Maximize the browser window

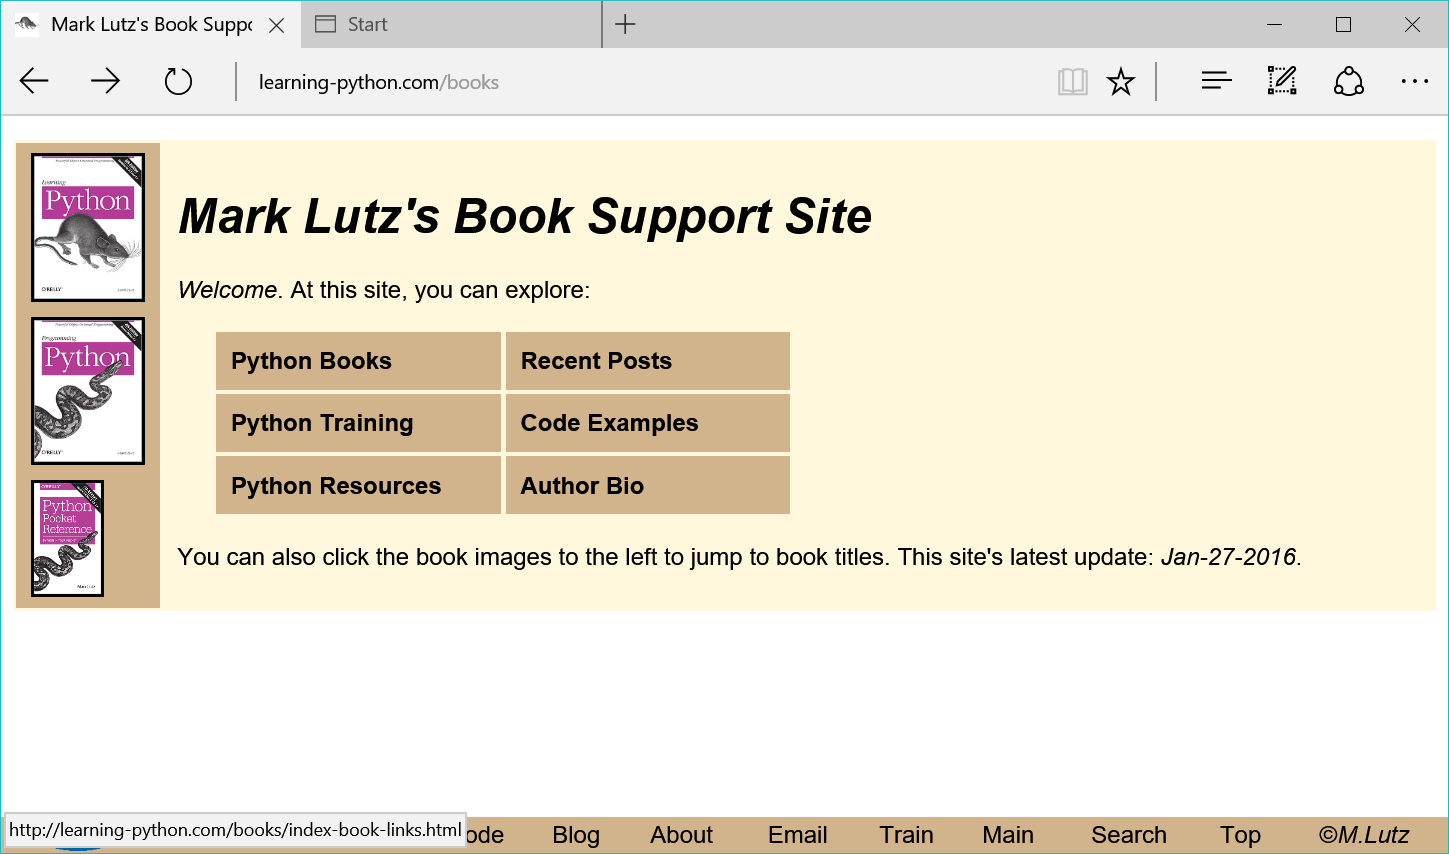point(1343,24)
